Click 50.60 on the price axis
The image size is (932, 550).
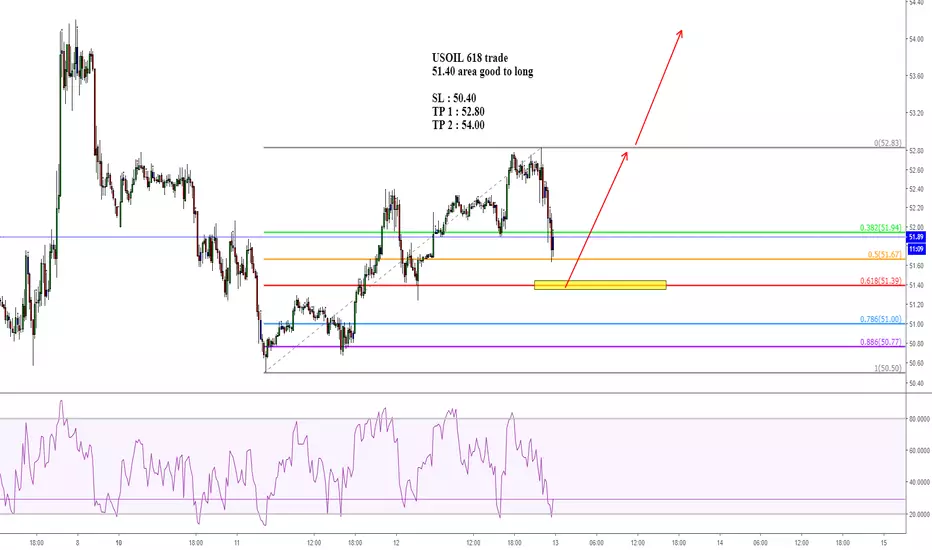point(915,363)
